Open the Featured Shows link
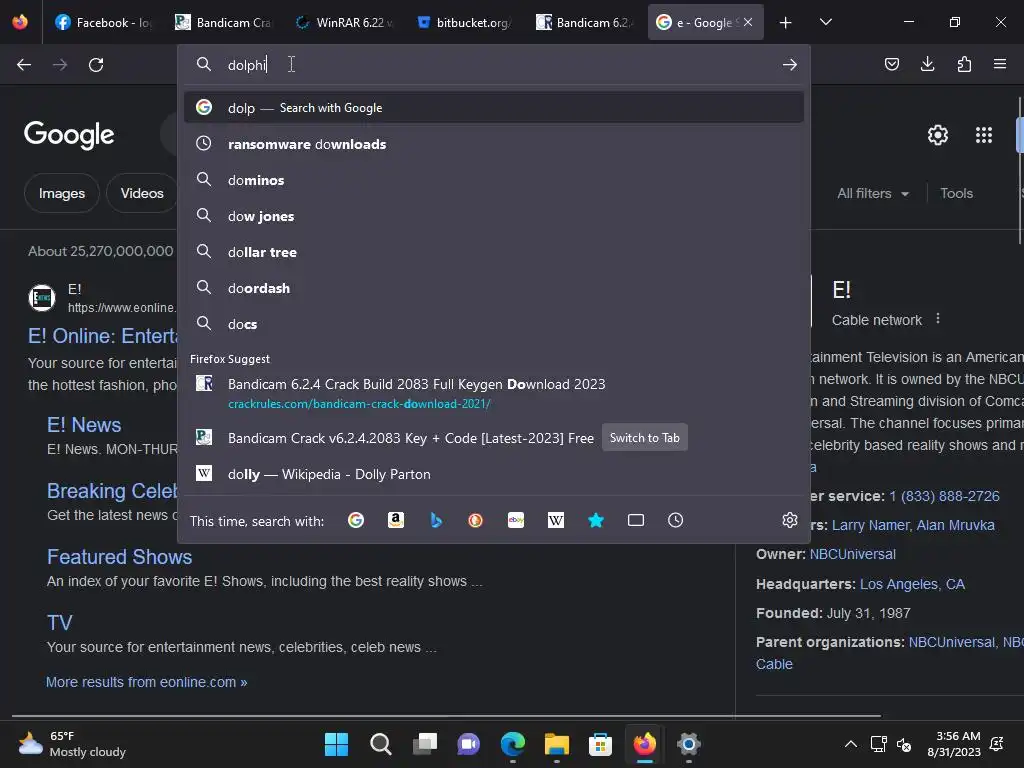 pos(120,557)
